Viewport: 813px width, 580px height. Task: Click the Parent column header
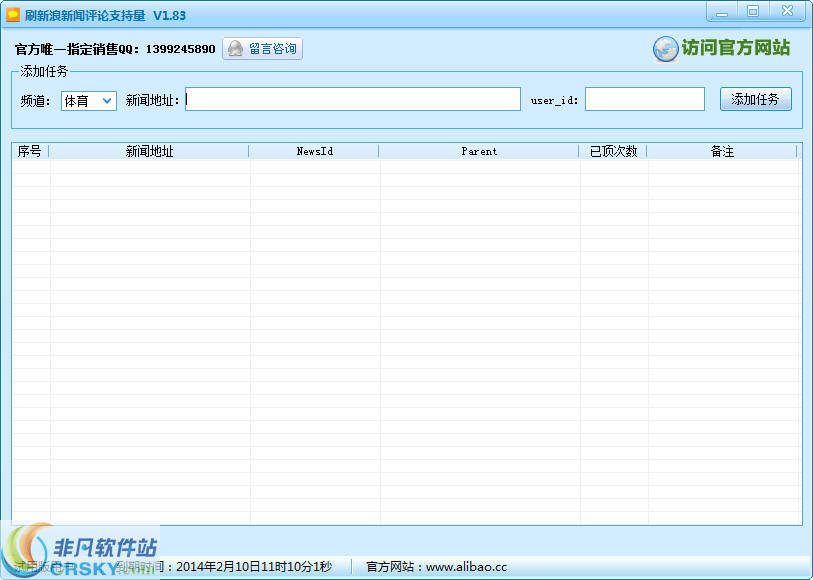point(479,151)
